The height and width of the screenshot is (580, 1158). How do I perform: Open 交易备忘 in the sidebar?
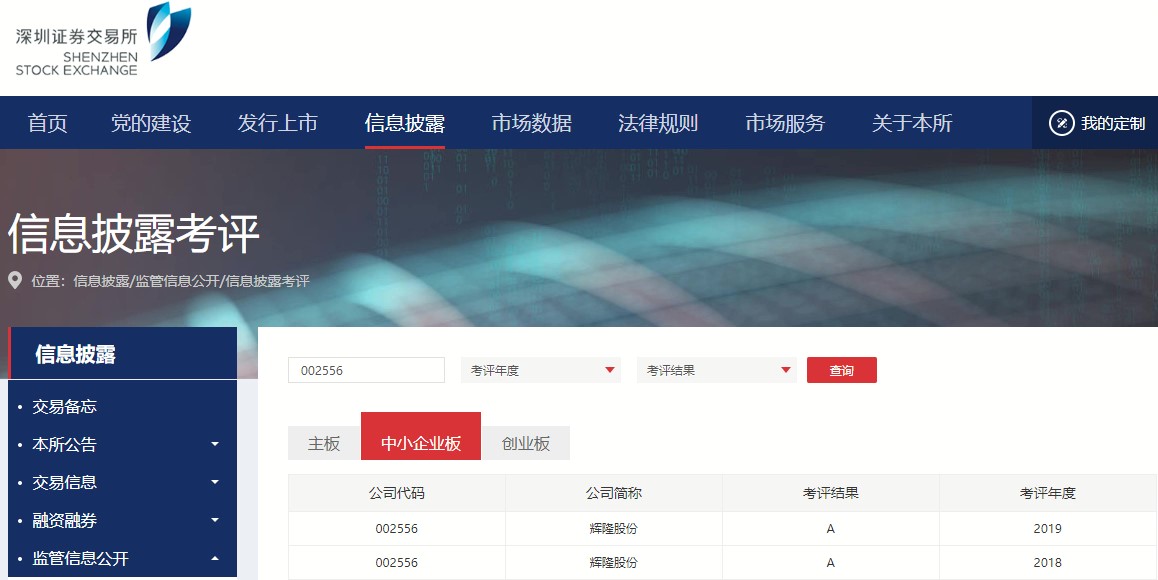point(64,406)
